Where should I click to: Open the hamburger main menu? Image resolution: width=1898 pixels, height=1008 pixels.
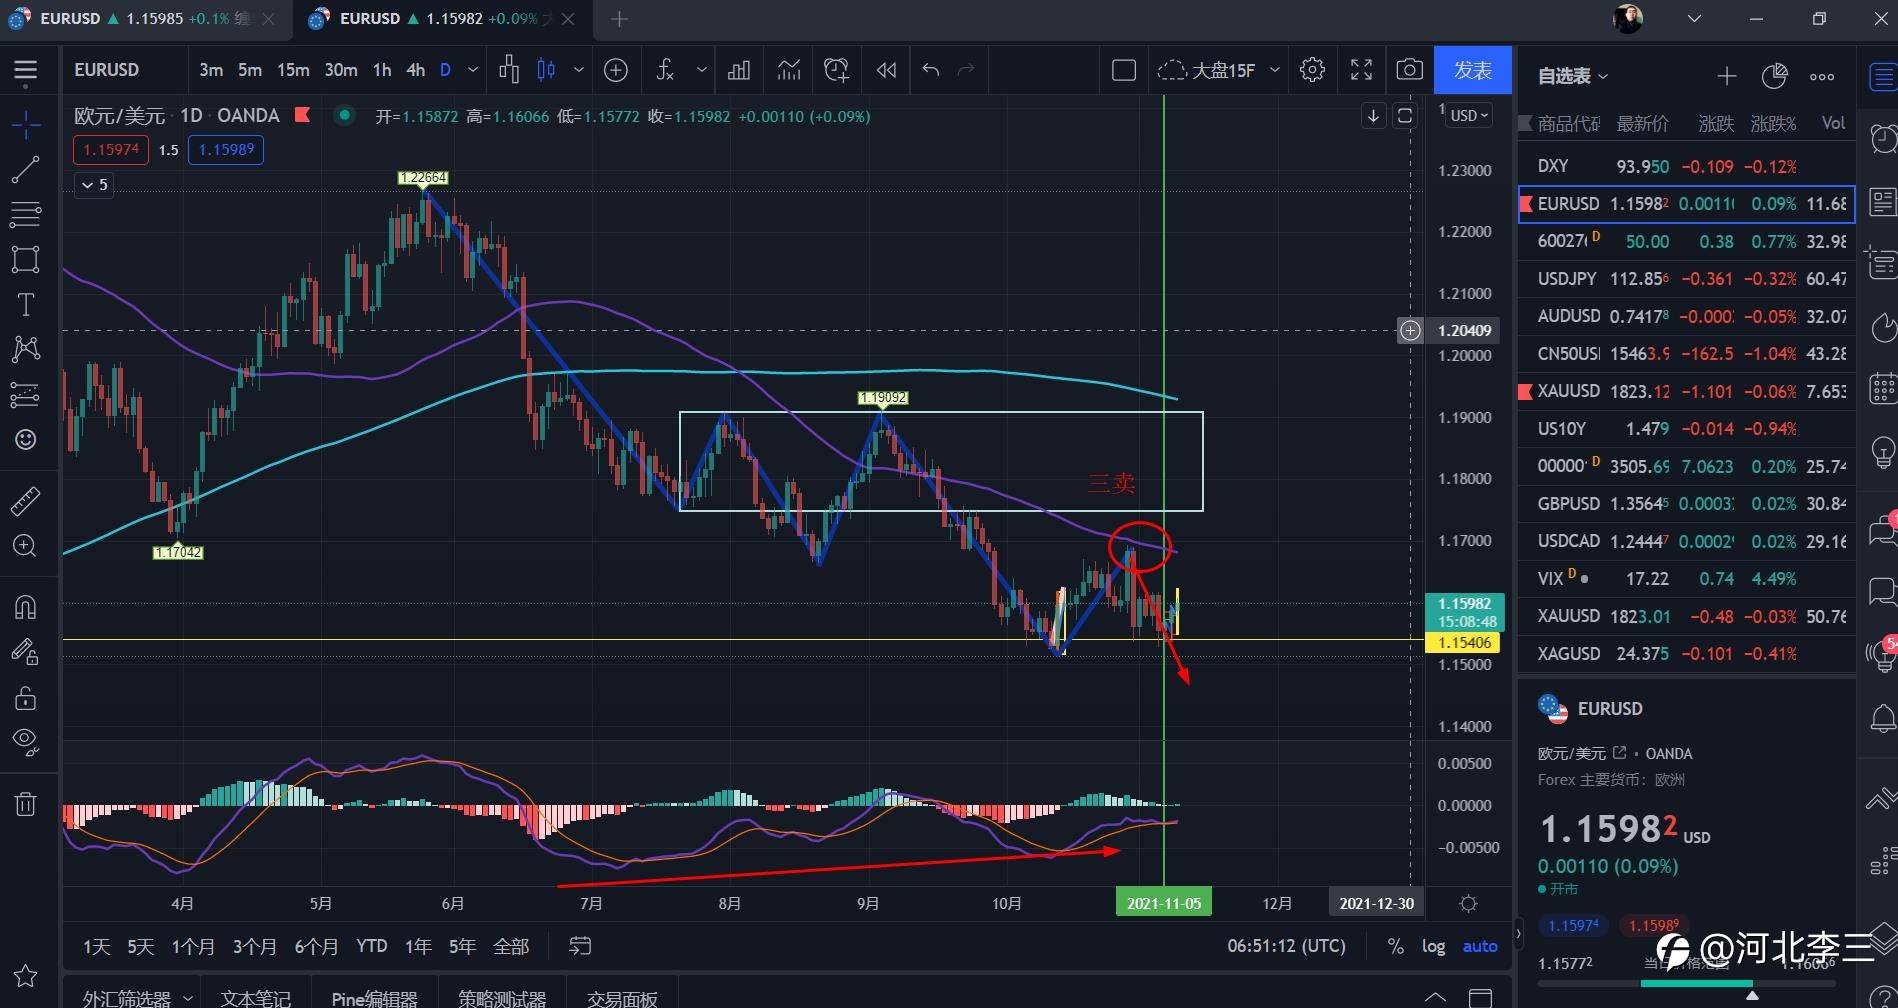click(26, 70)
